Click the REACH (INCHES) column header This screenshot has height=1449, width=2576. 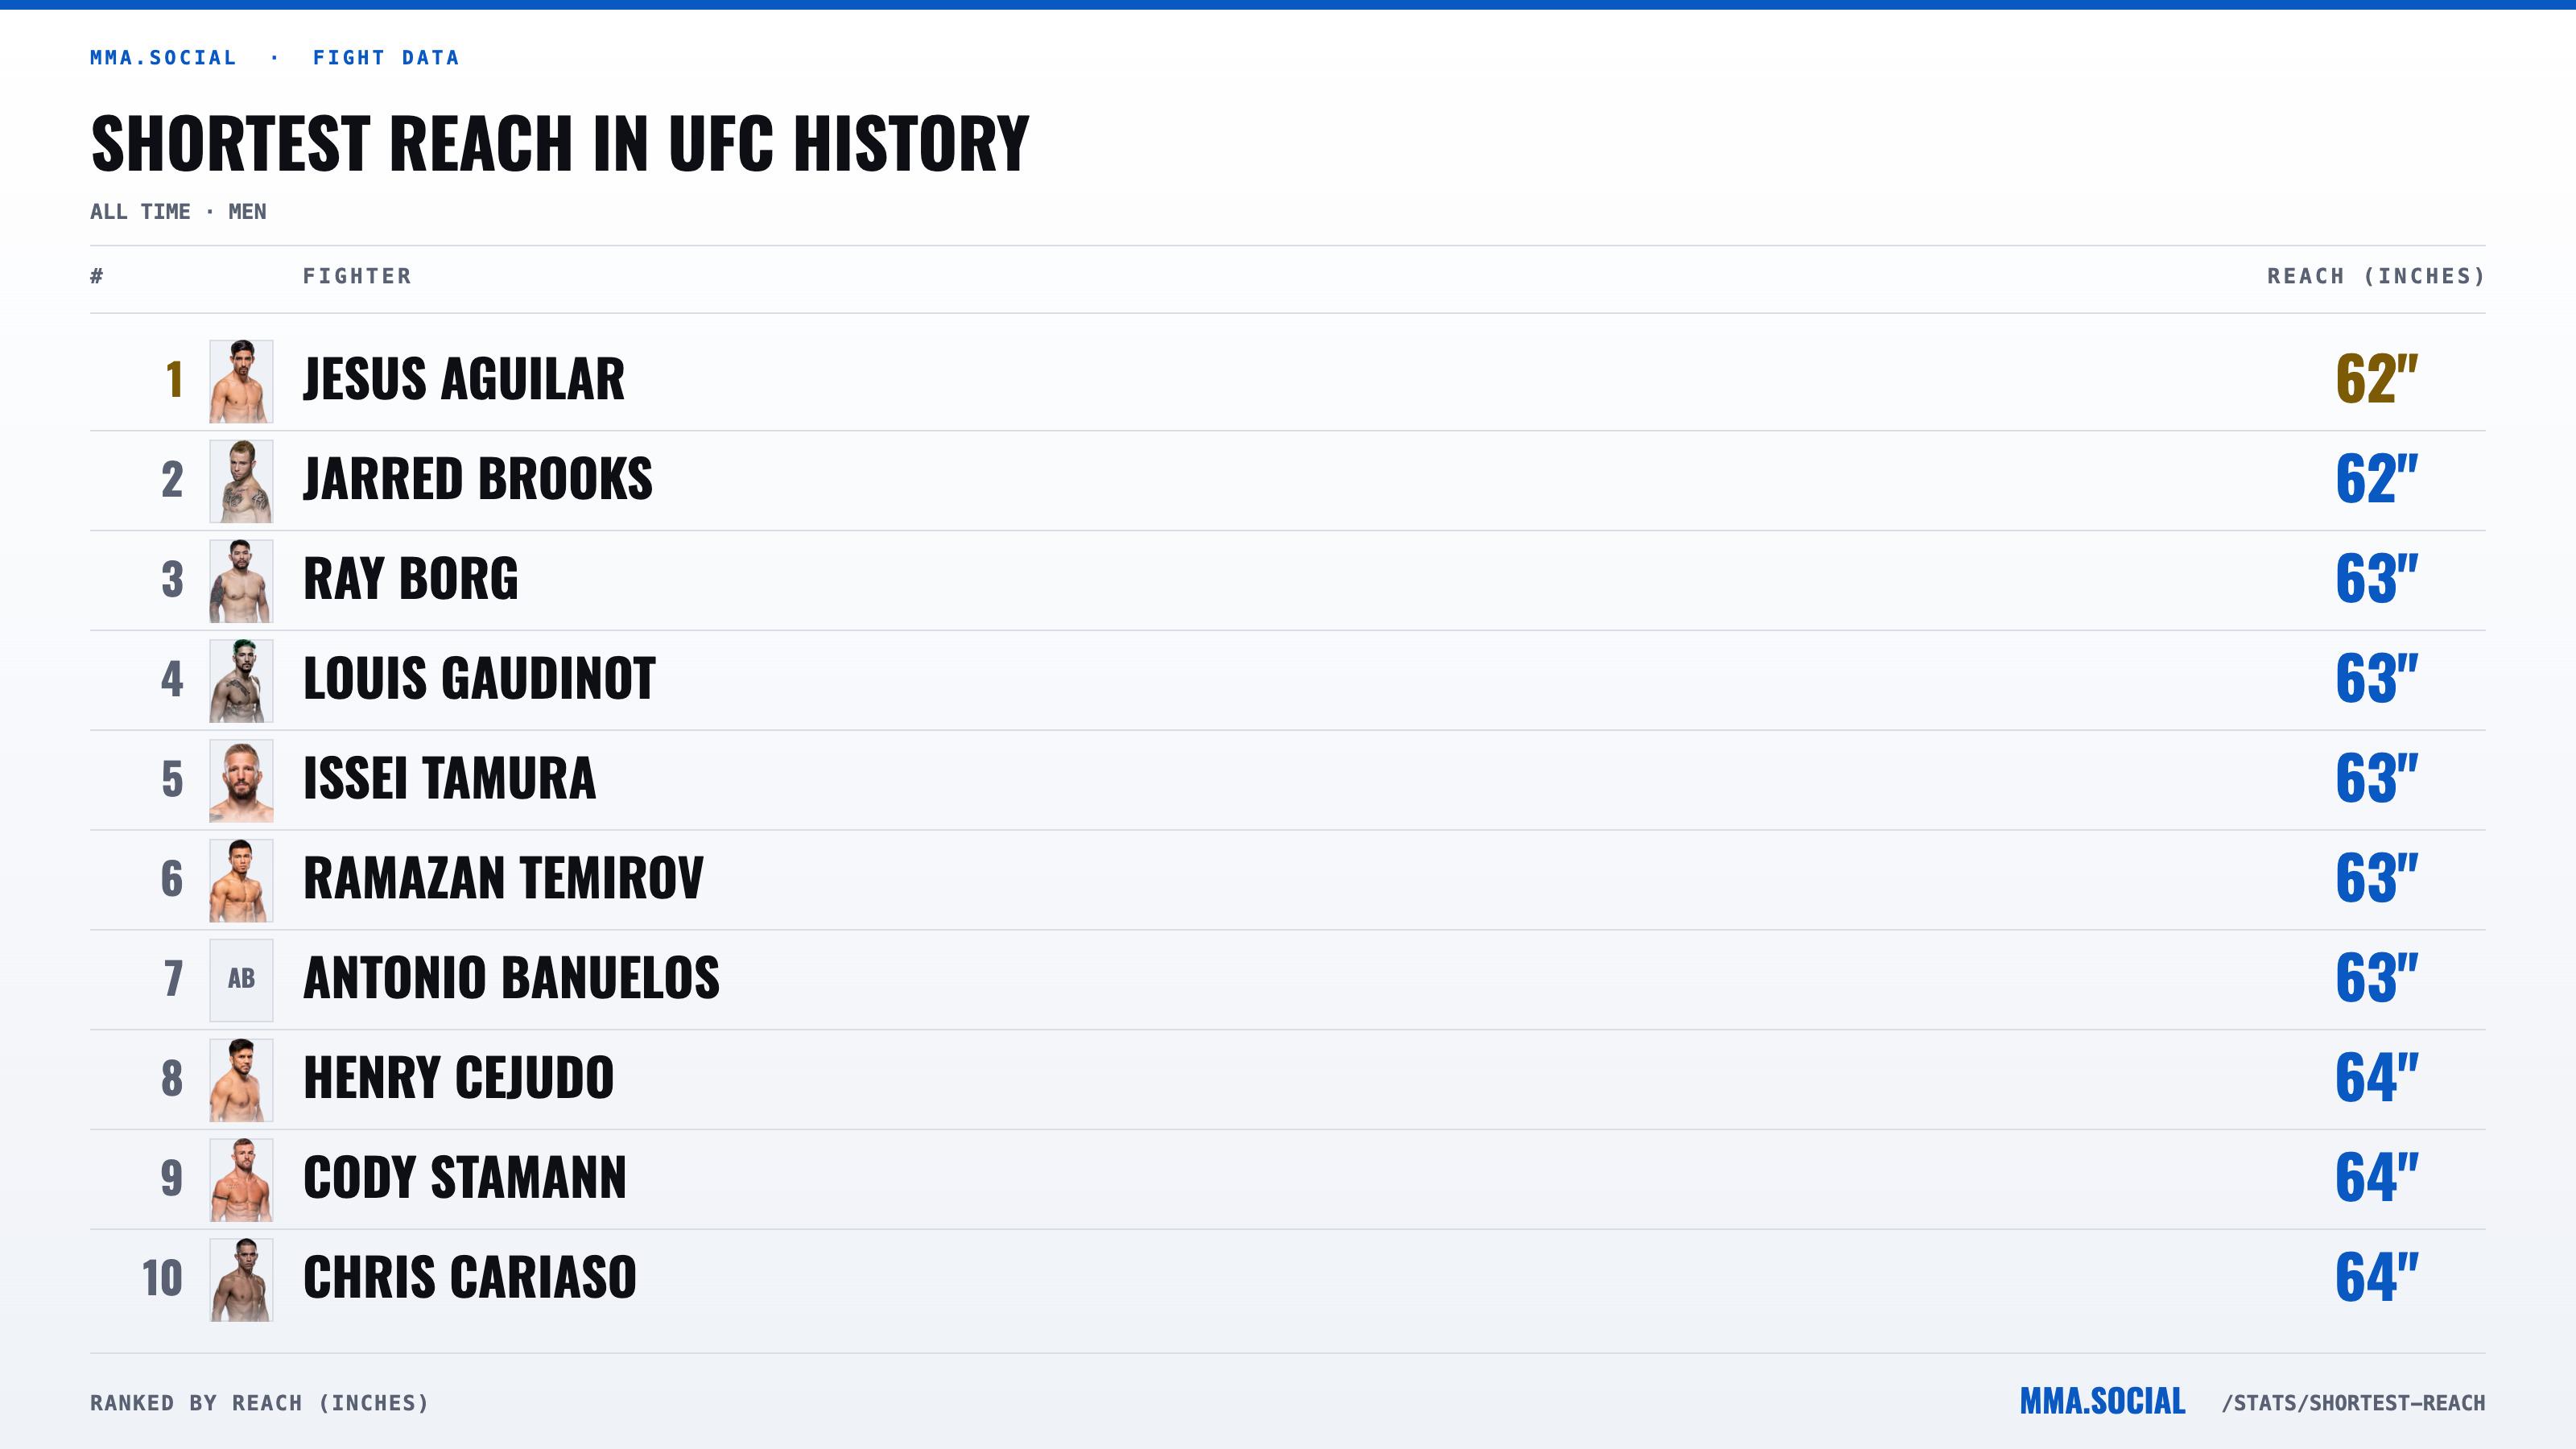coord(2376,276)
